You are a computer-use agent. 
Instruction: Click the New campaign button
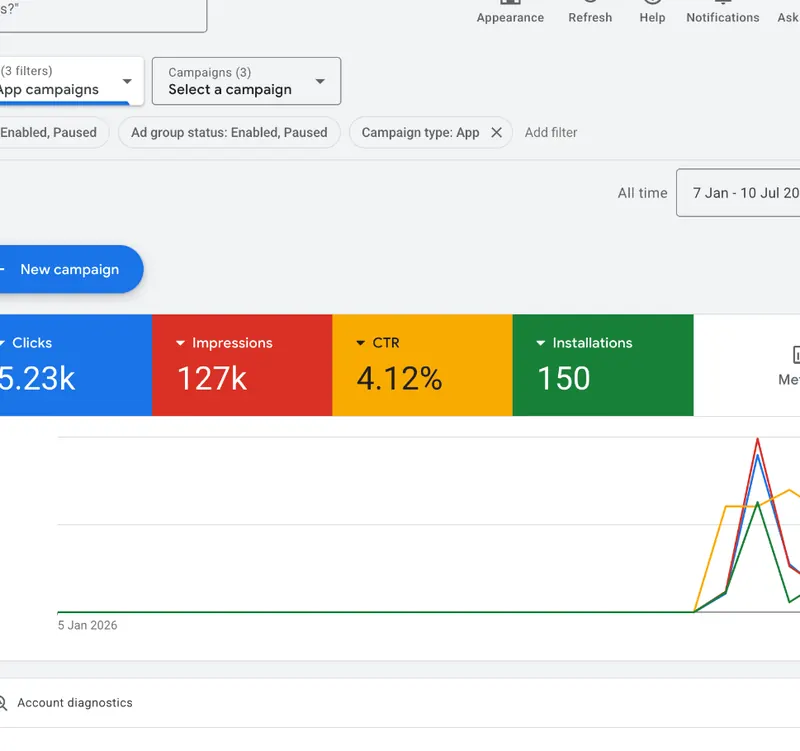[x=70, y=269]
